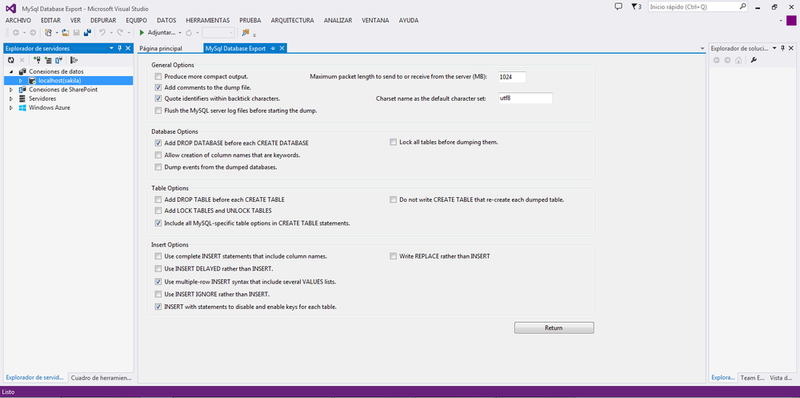Open the ARQUITECTURA menu
800x398 pixels.
(292, 20)
